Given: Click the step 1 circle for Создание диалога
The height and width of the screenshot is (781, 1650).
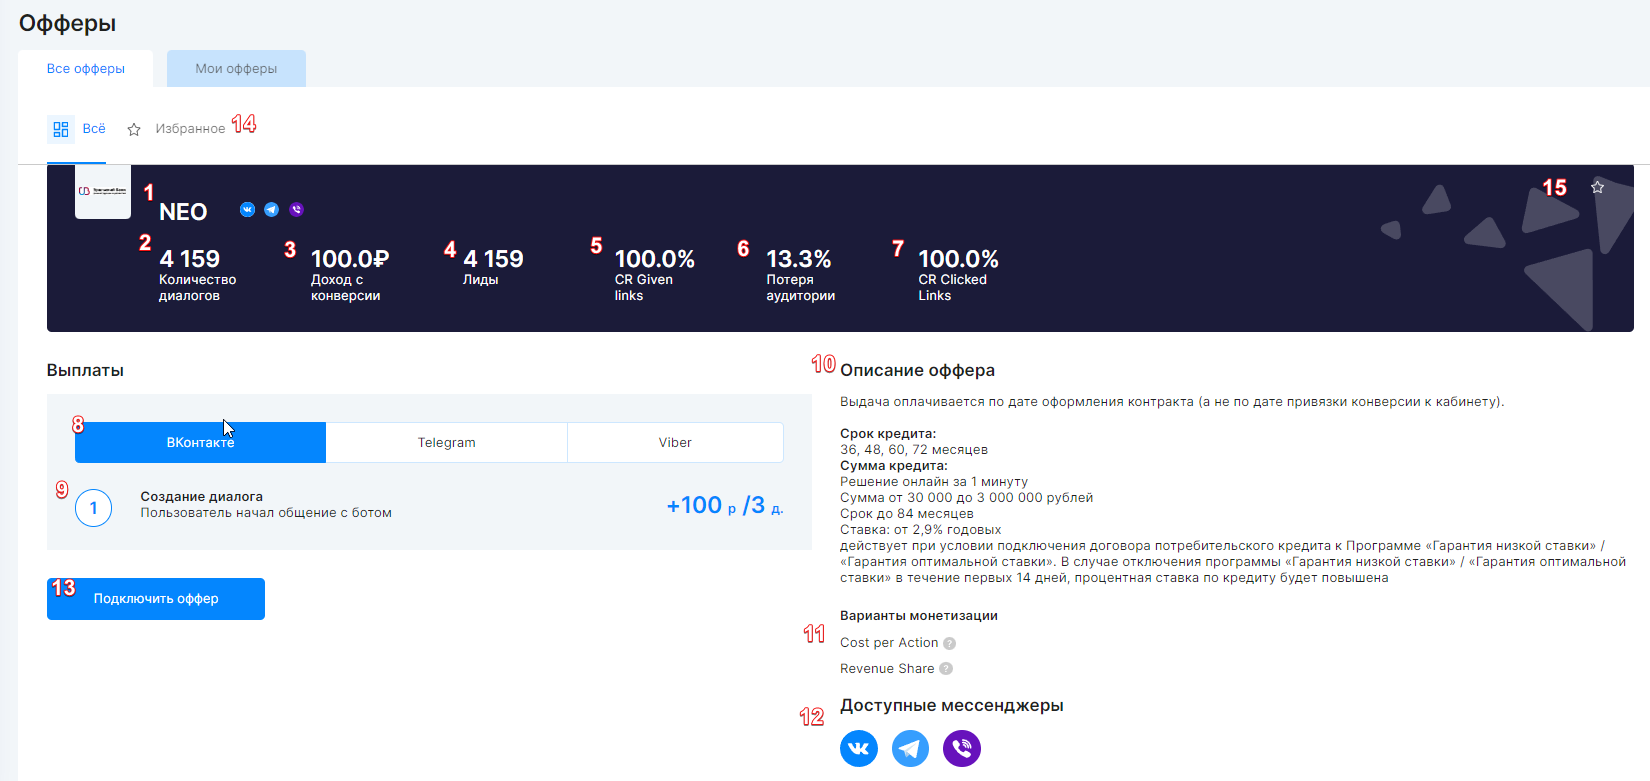Looking at the screenshot, I should click(94, 508).
